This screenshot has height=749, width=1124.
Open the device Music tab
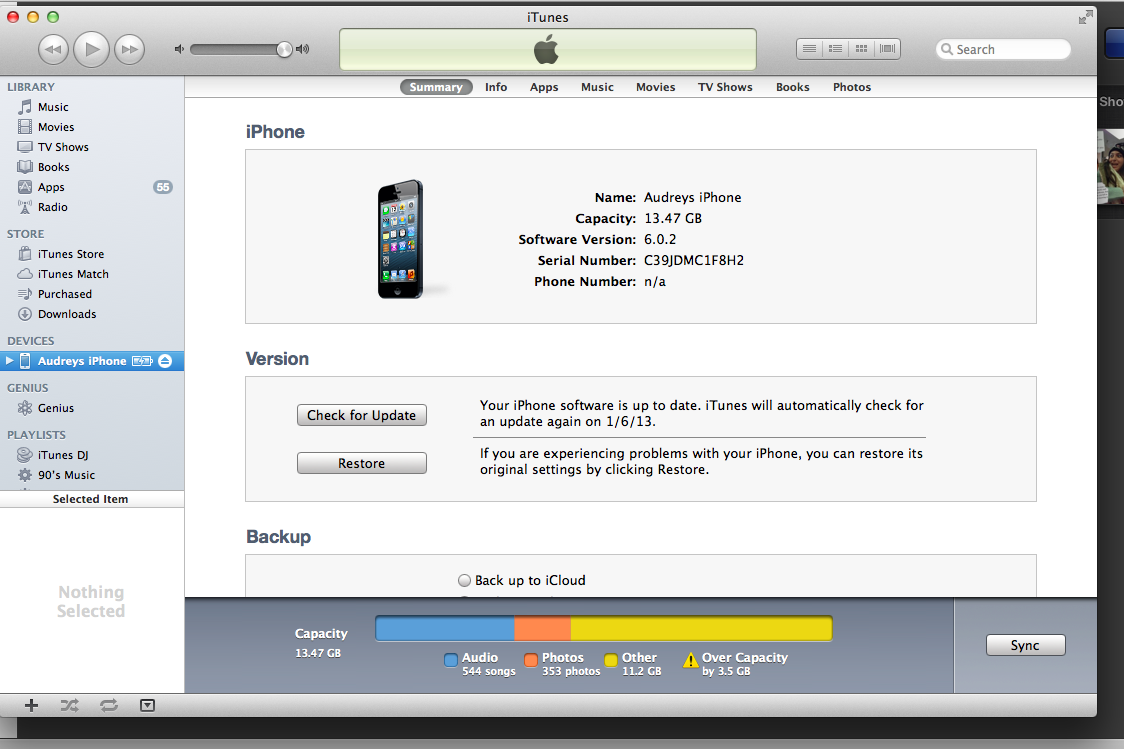click(597, 87)
